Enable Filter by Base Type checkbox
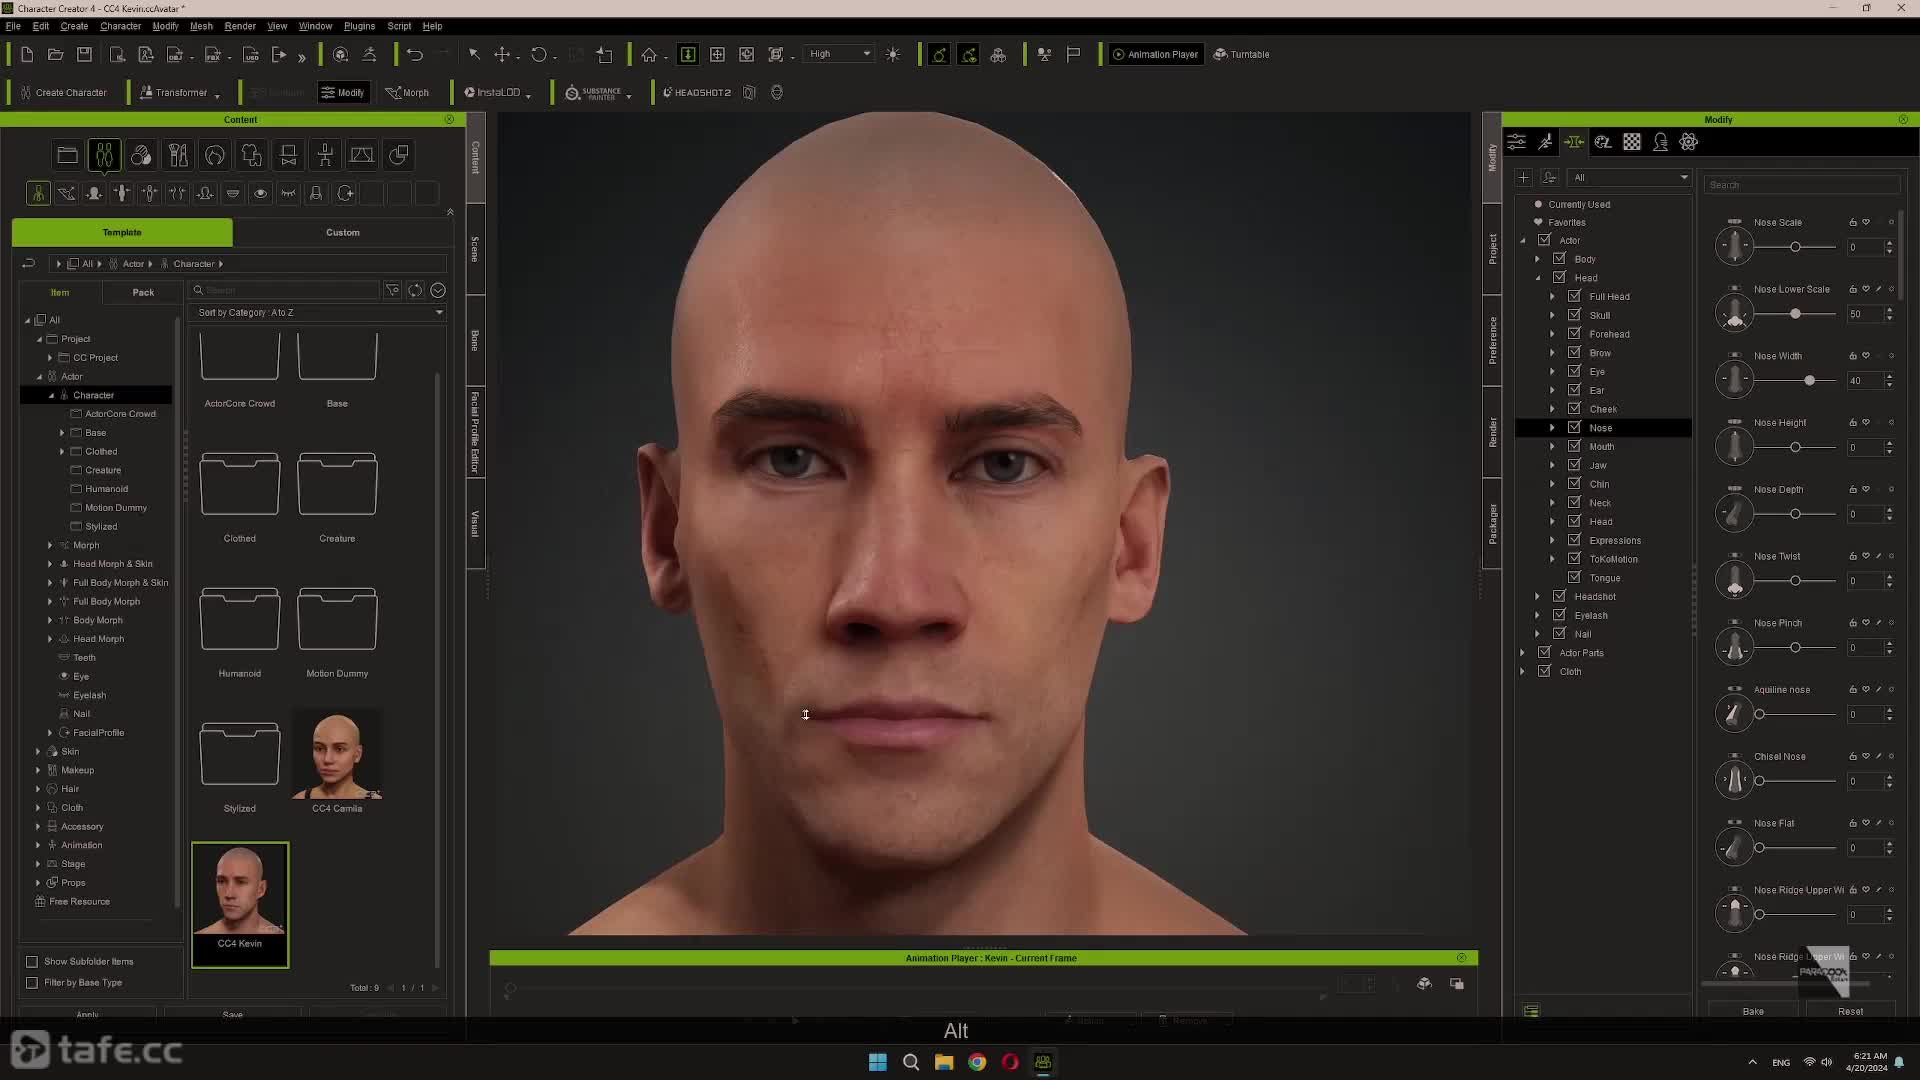 (32, 983)
